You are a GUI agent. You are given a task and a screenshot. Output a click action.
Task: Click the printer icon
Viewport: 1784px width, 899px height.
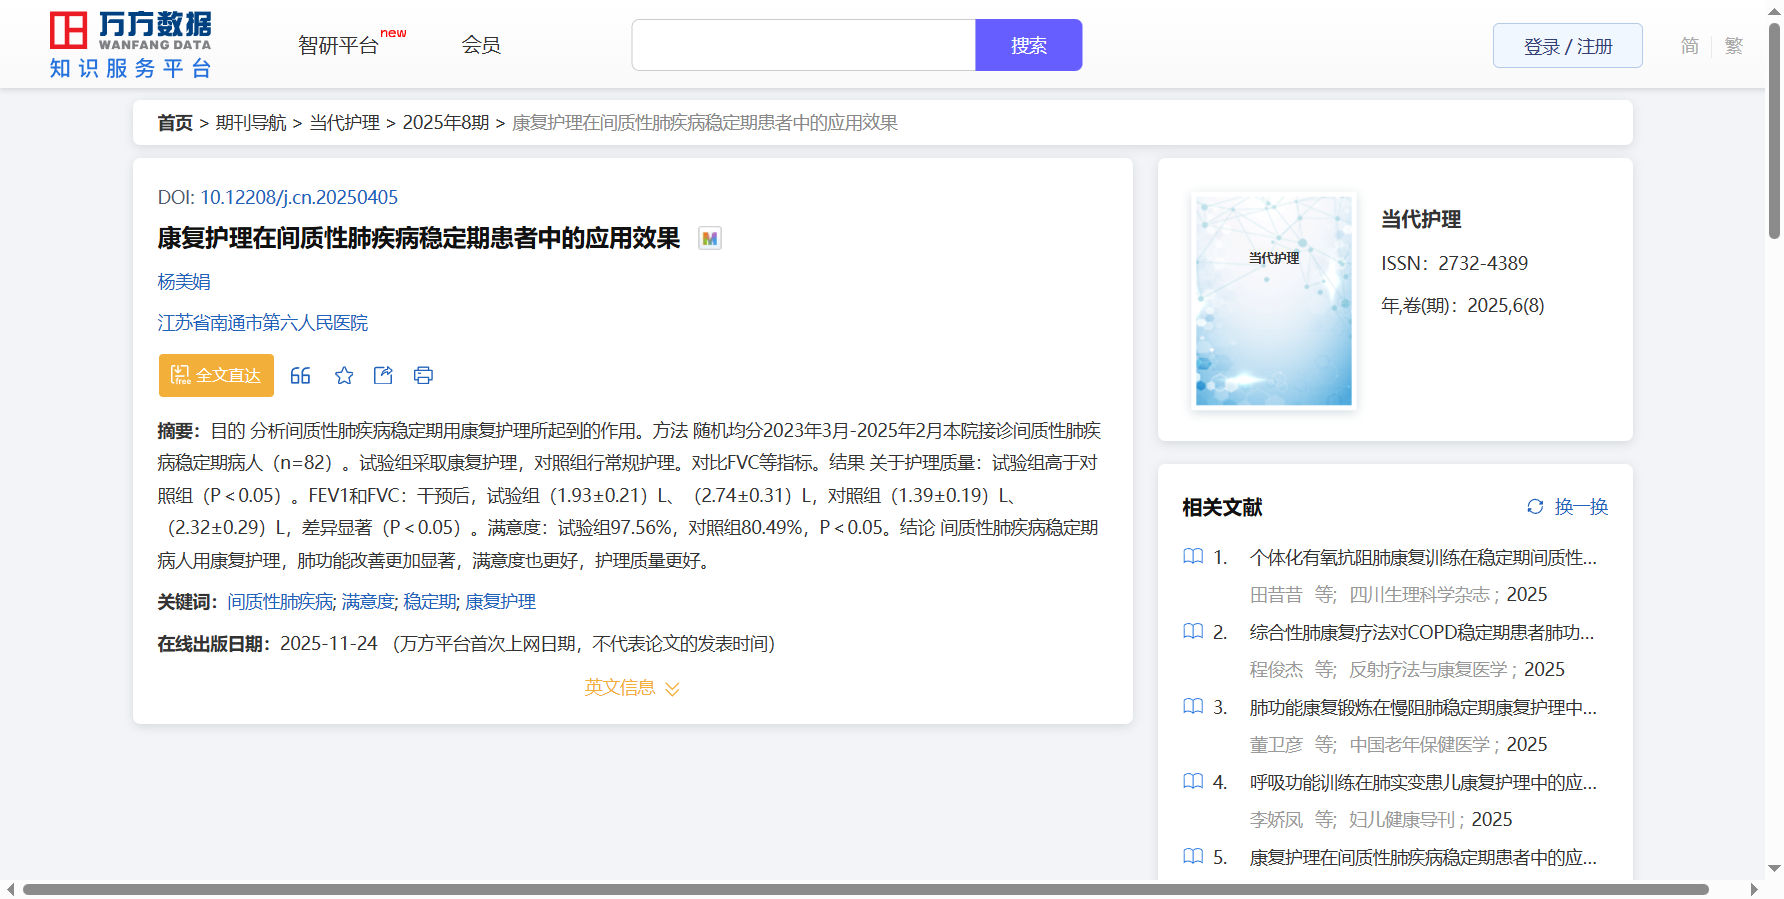(x=423, y=376)
